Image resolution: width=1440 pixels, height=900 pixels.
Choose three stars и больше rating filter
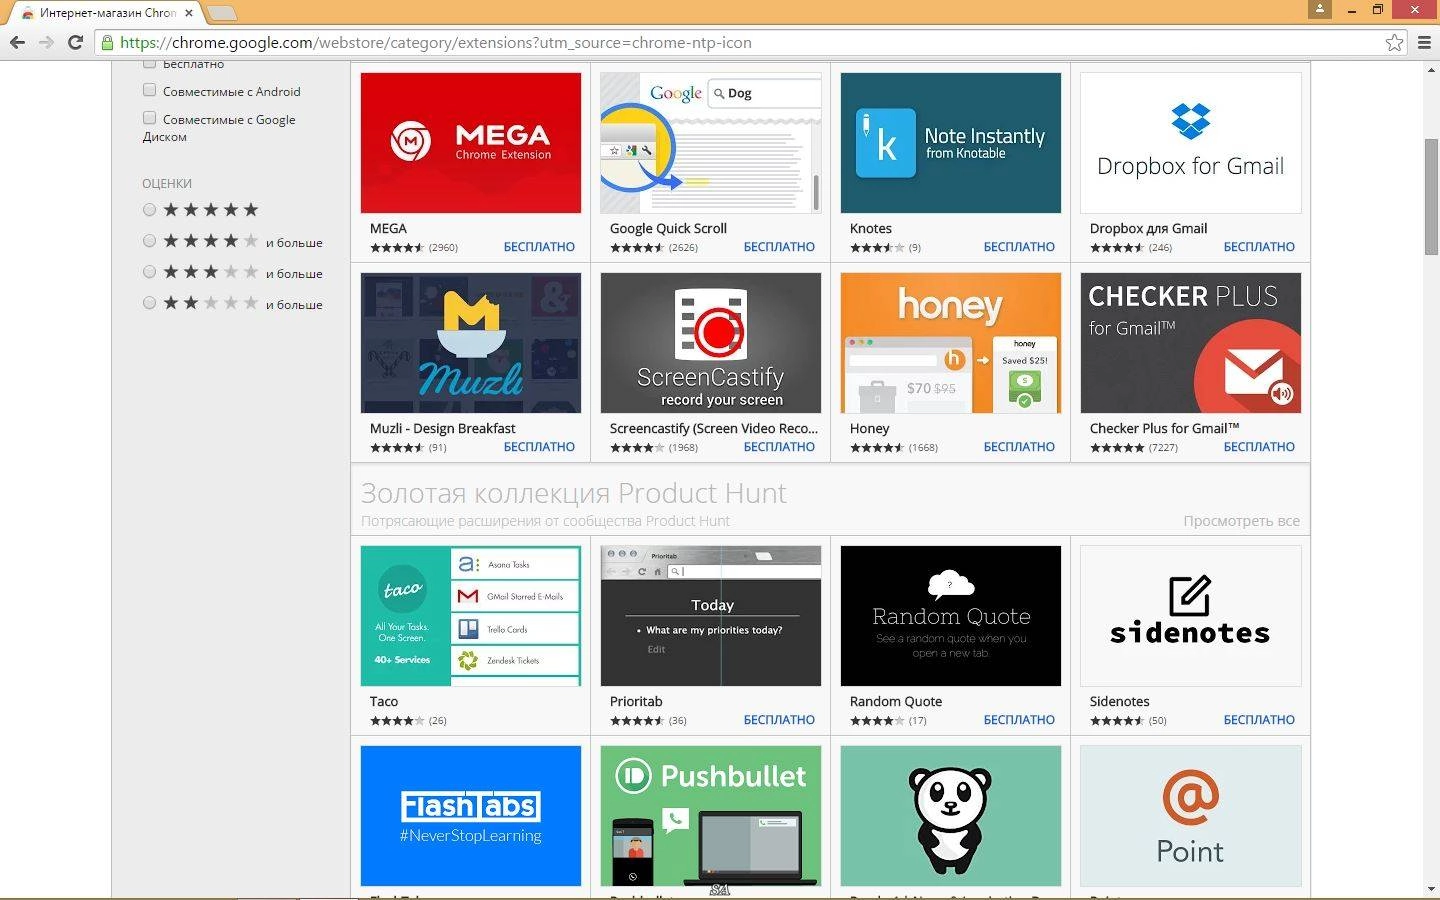[x=149, y=271]
